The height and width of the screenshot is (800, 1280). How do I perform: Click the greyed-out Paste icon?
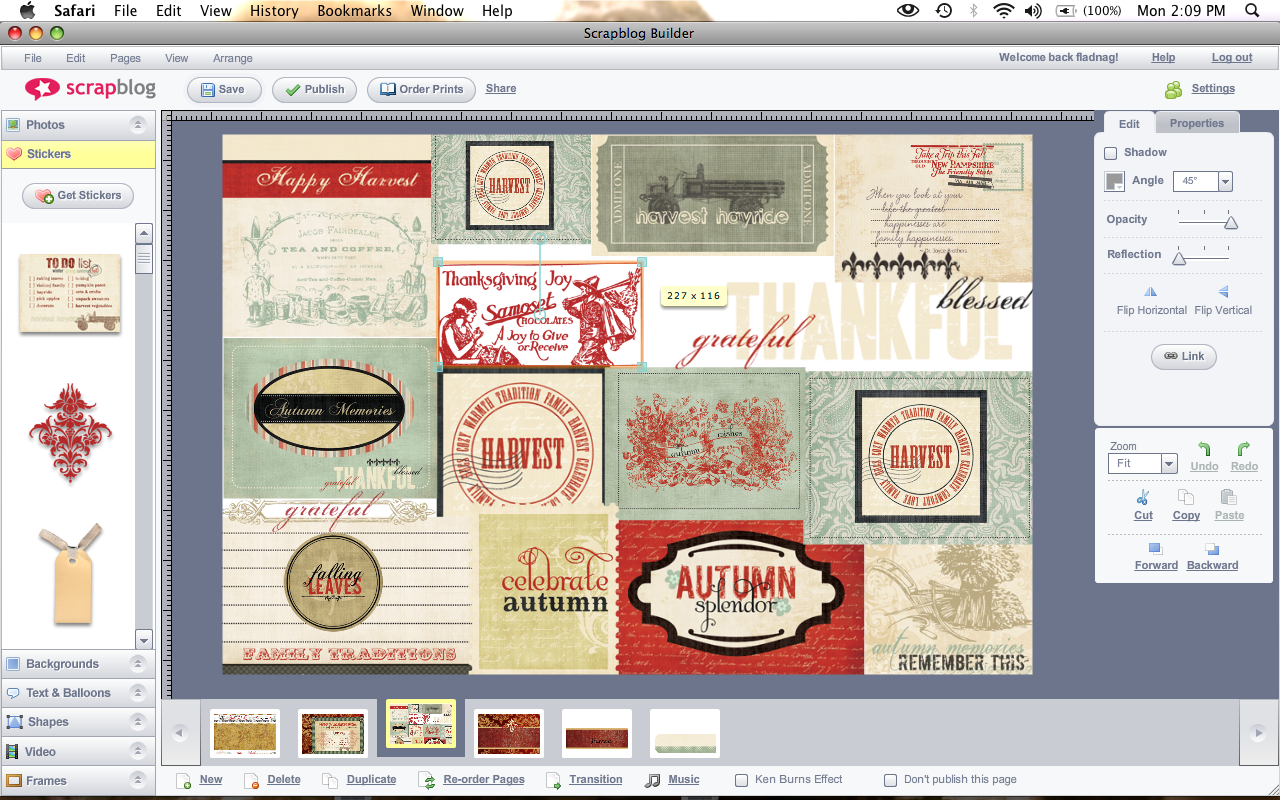(x=1229, y=497)
